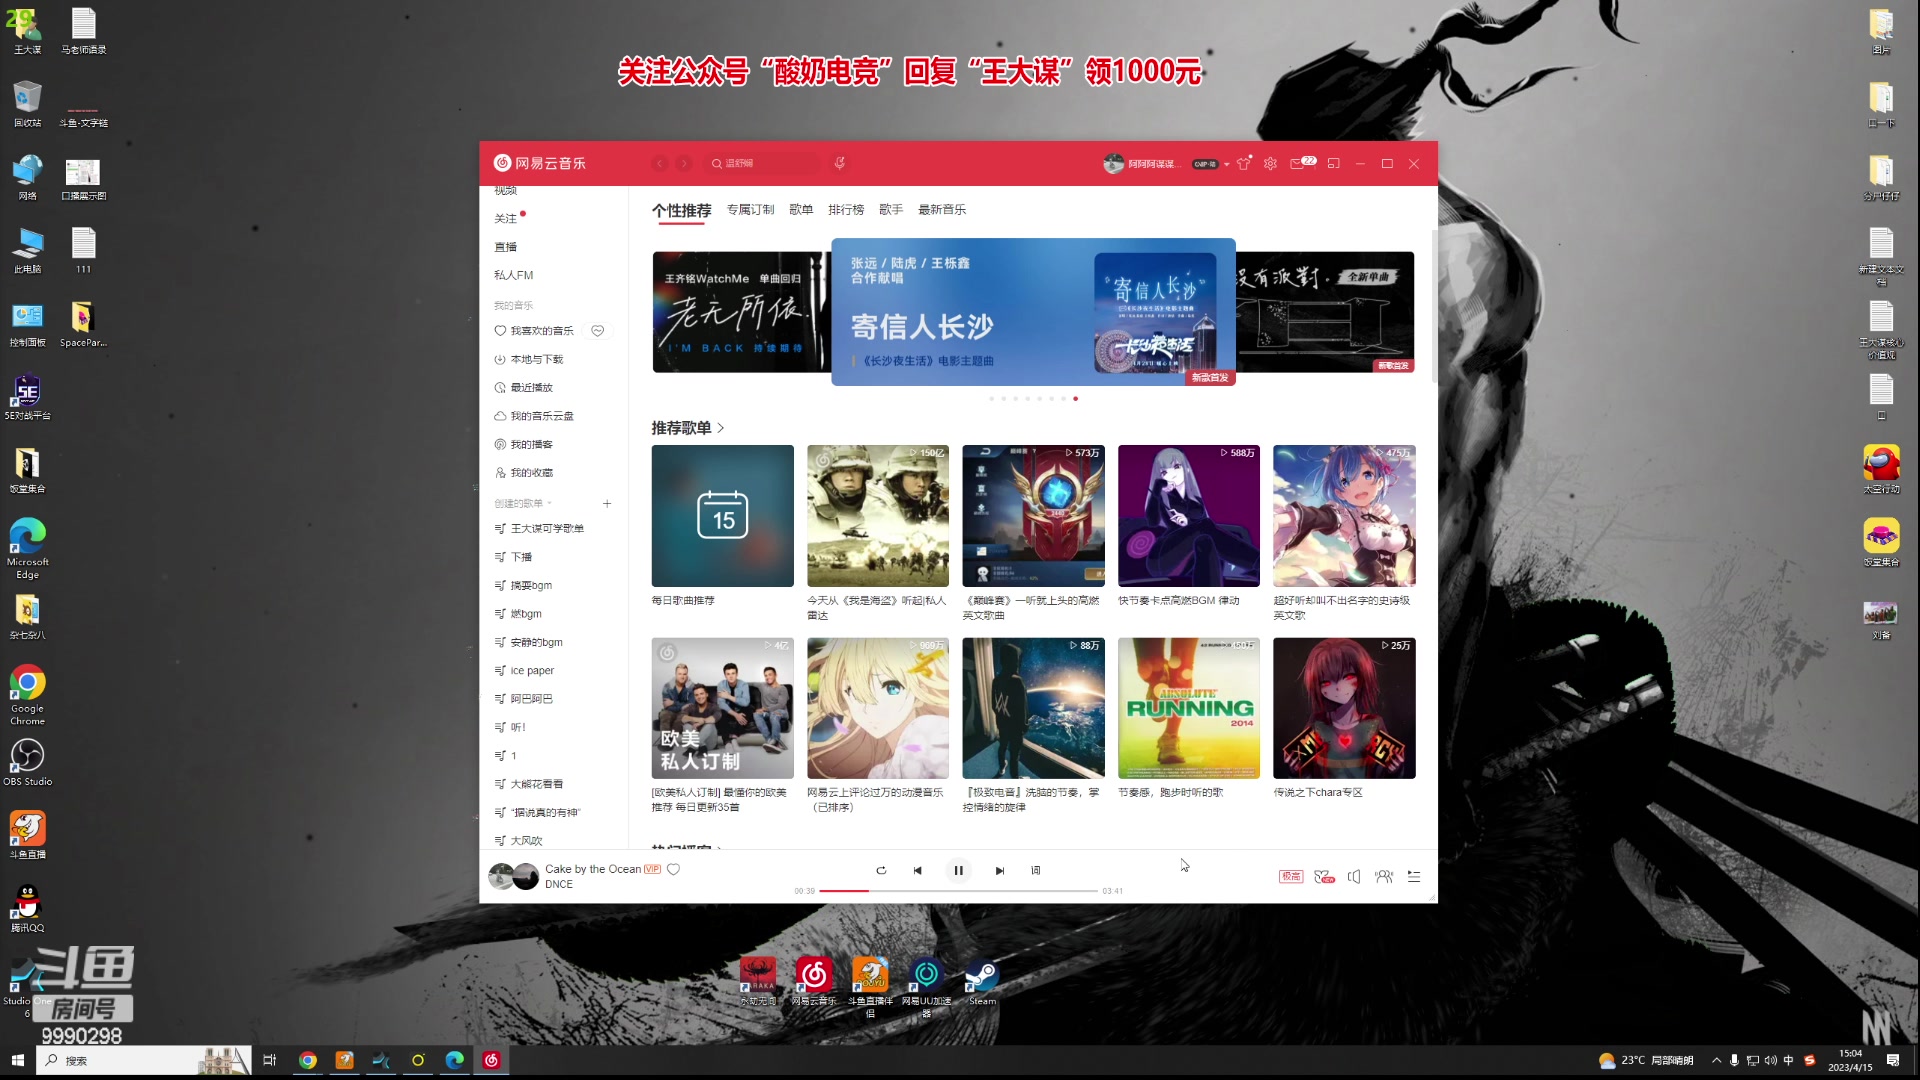Viewport: 1920px width, 1080px height.
Task: Switch to the 歌手 tab
Action: [x=891, y=209]
